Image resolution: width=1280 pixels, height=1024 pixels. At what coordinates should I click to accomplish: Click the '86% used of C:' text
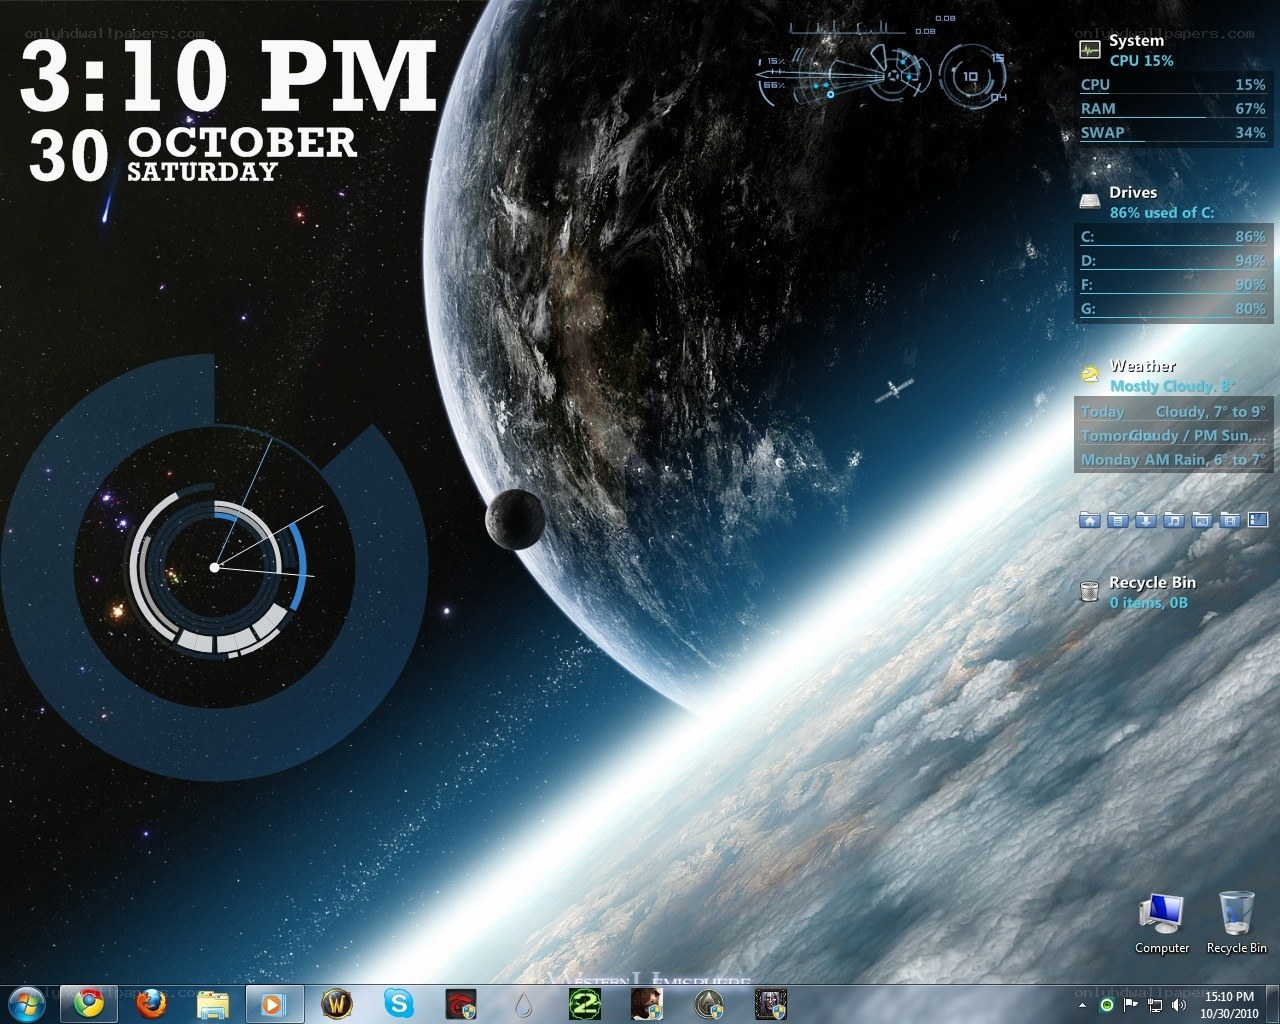pos(1162,212)
